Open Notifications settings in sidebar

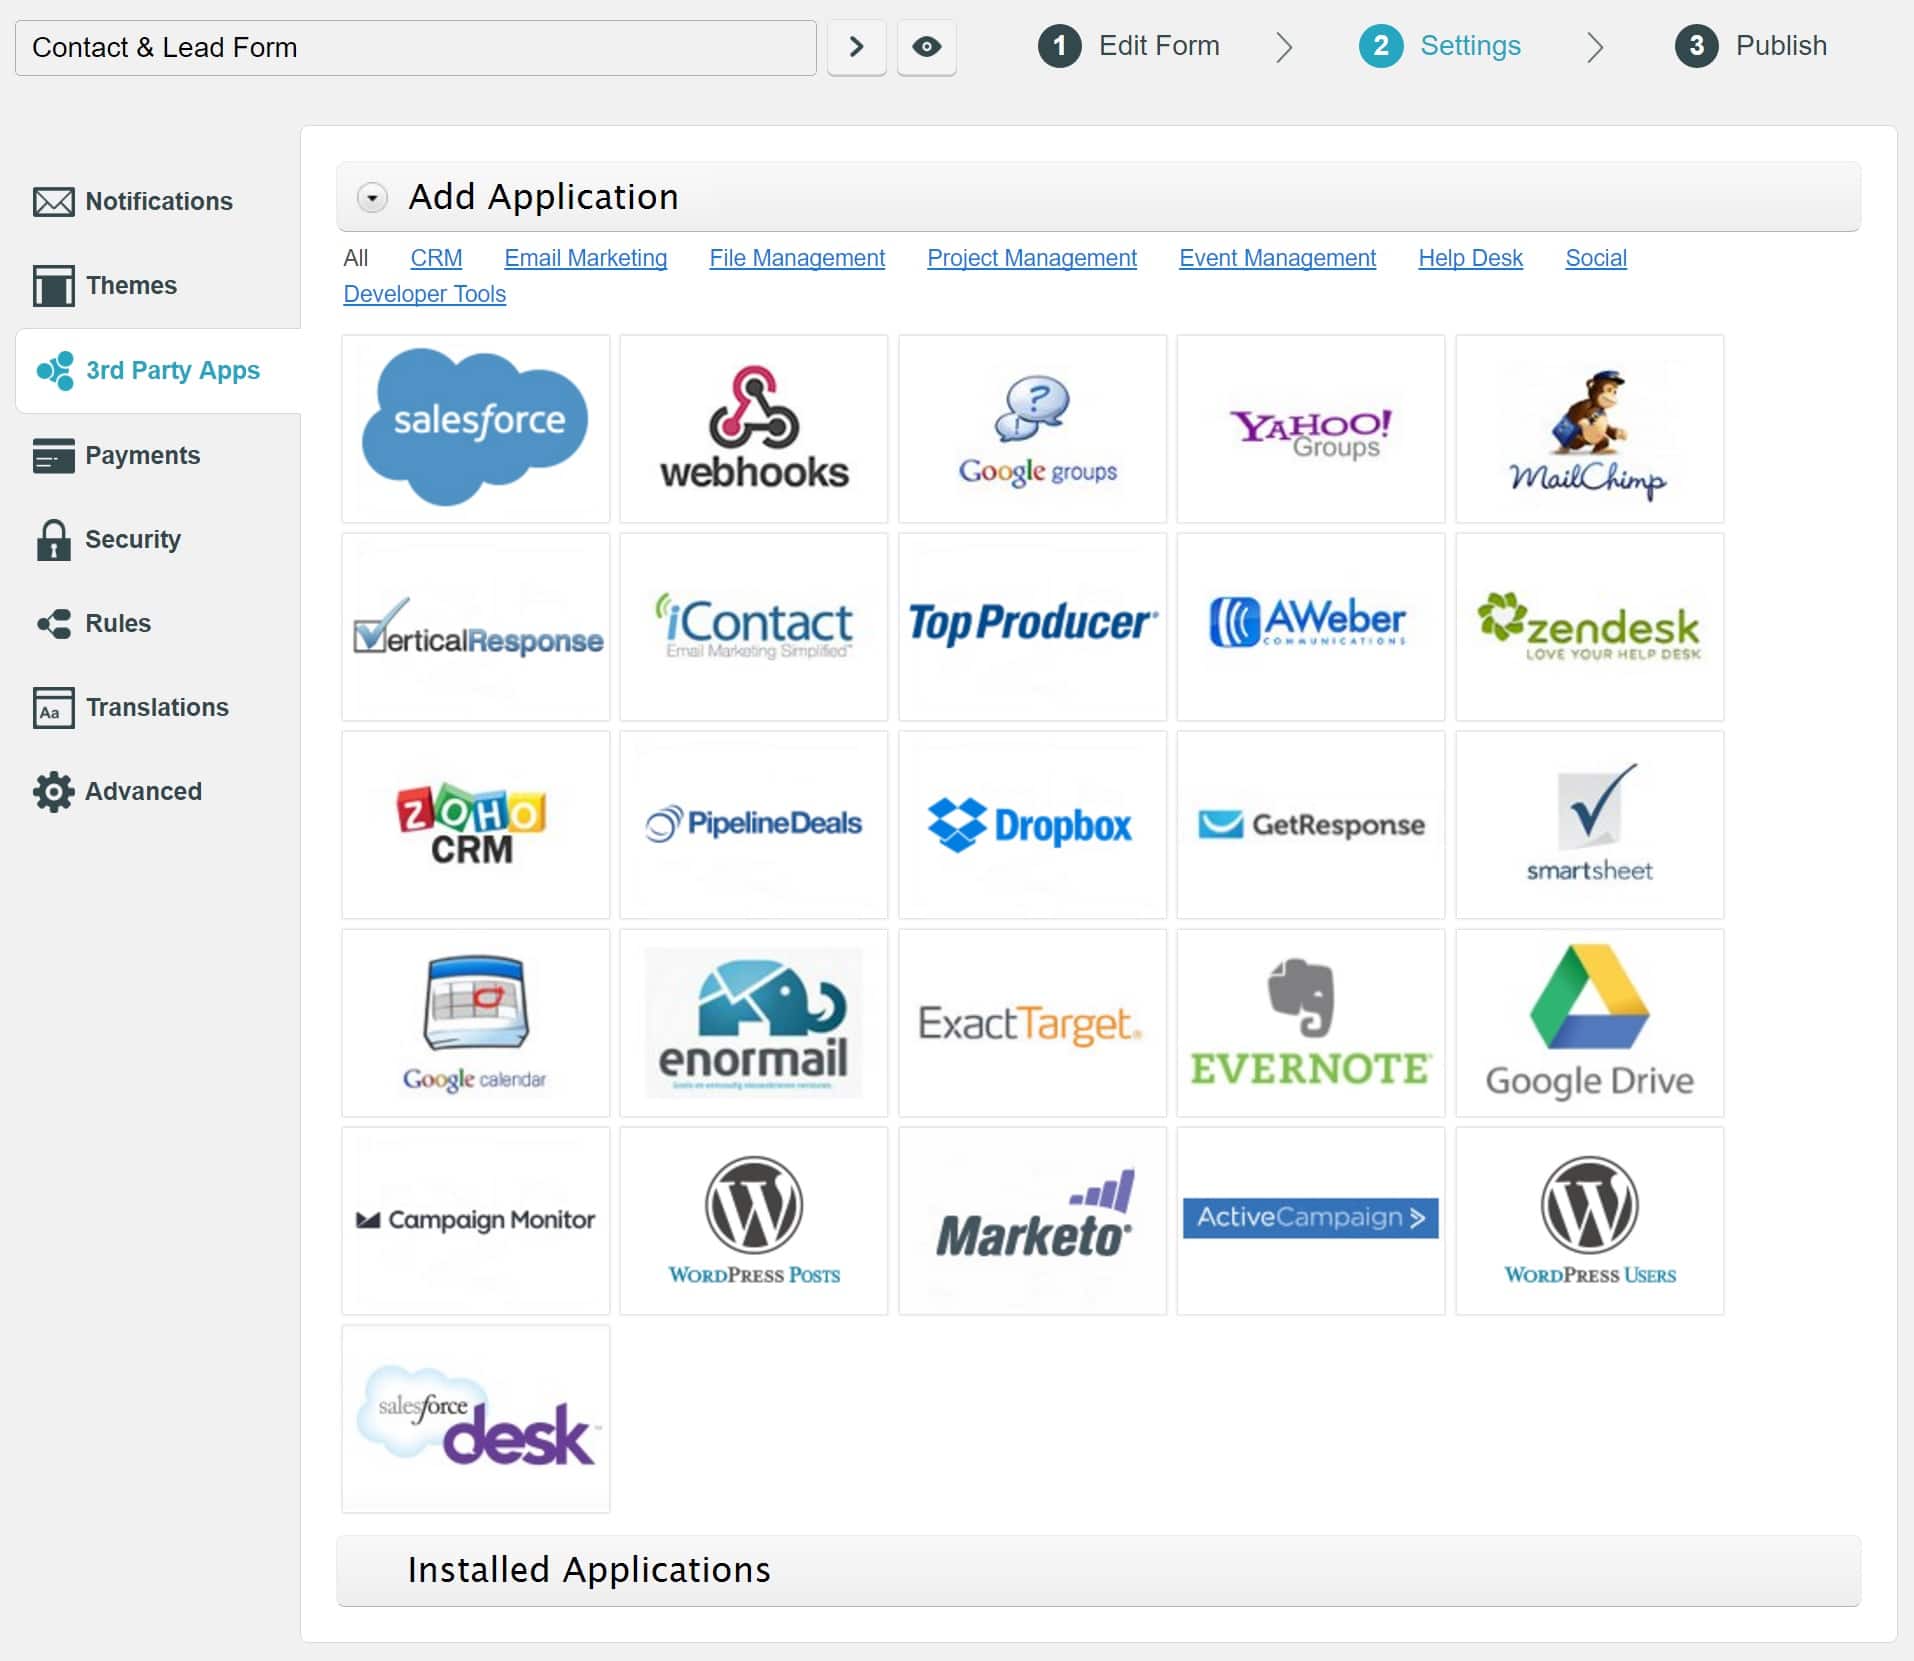132,201
